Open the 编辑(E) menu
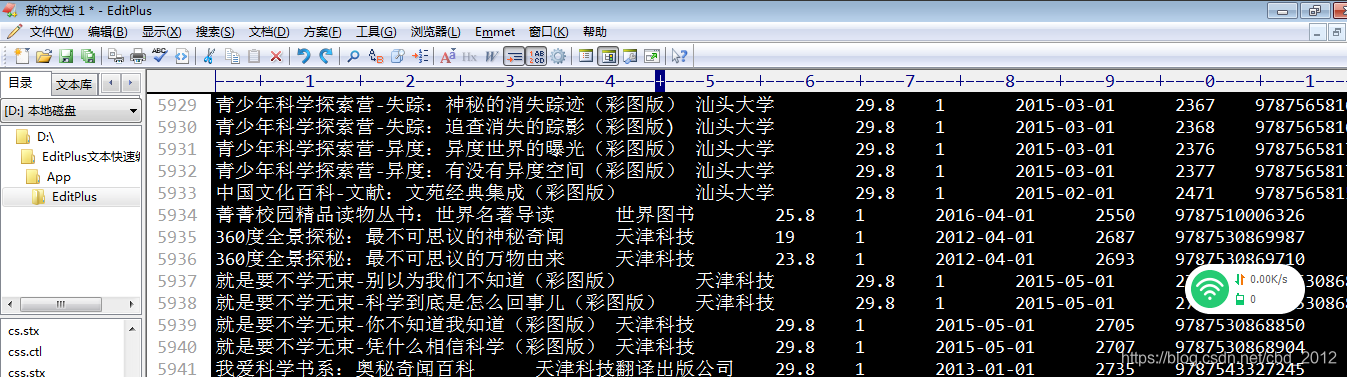1347x377 pixels. [107, 32]
